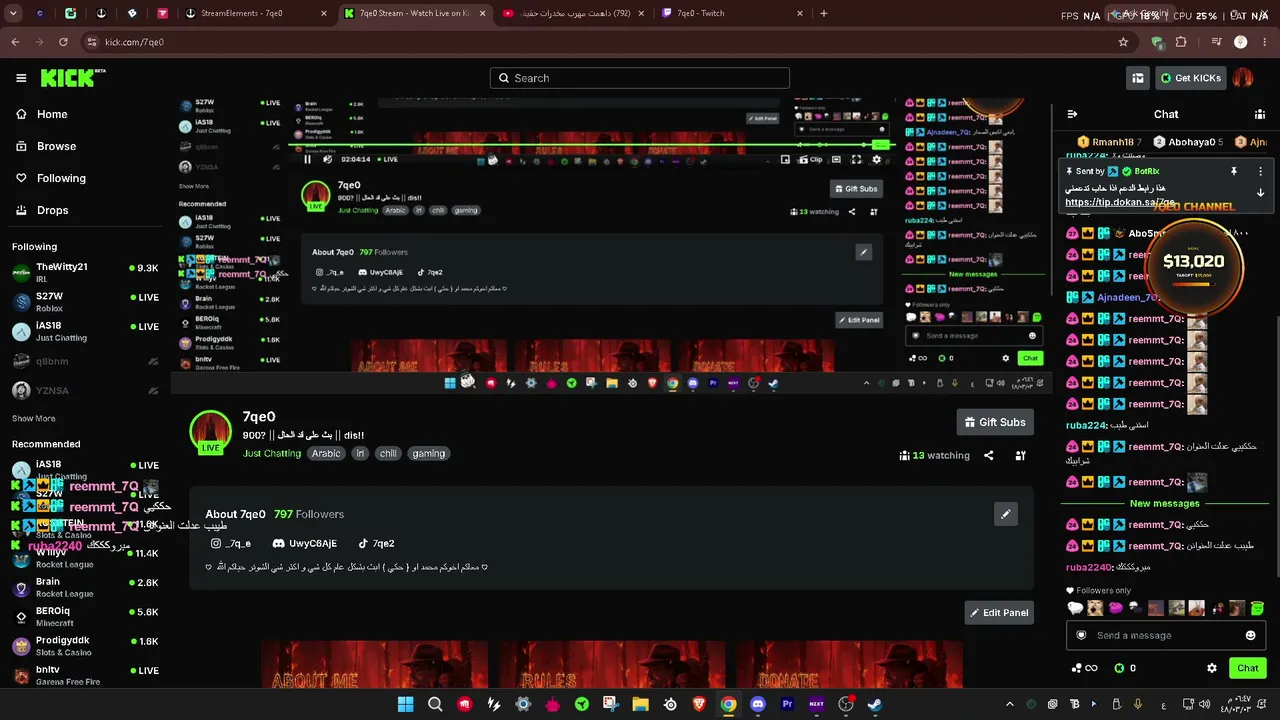Open a new browser tab
1280x720 pixels.
click(823, 14)
